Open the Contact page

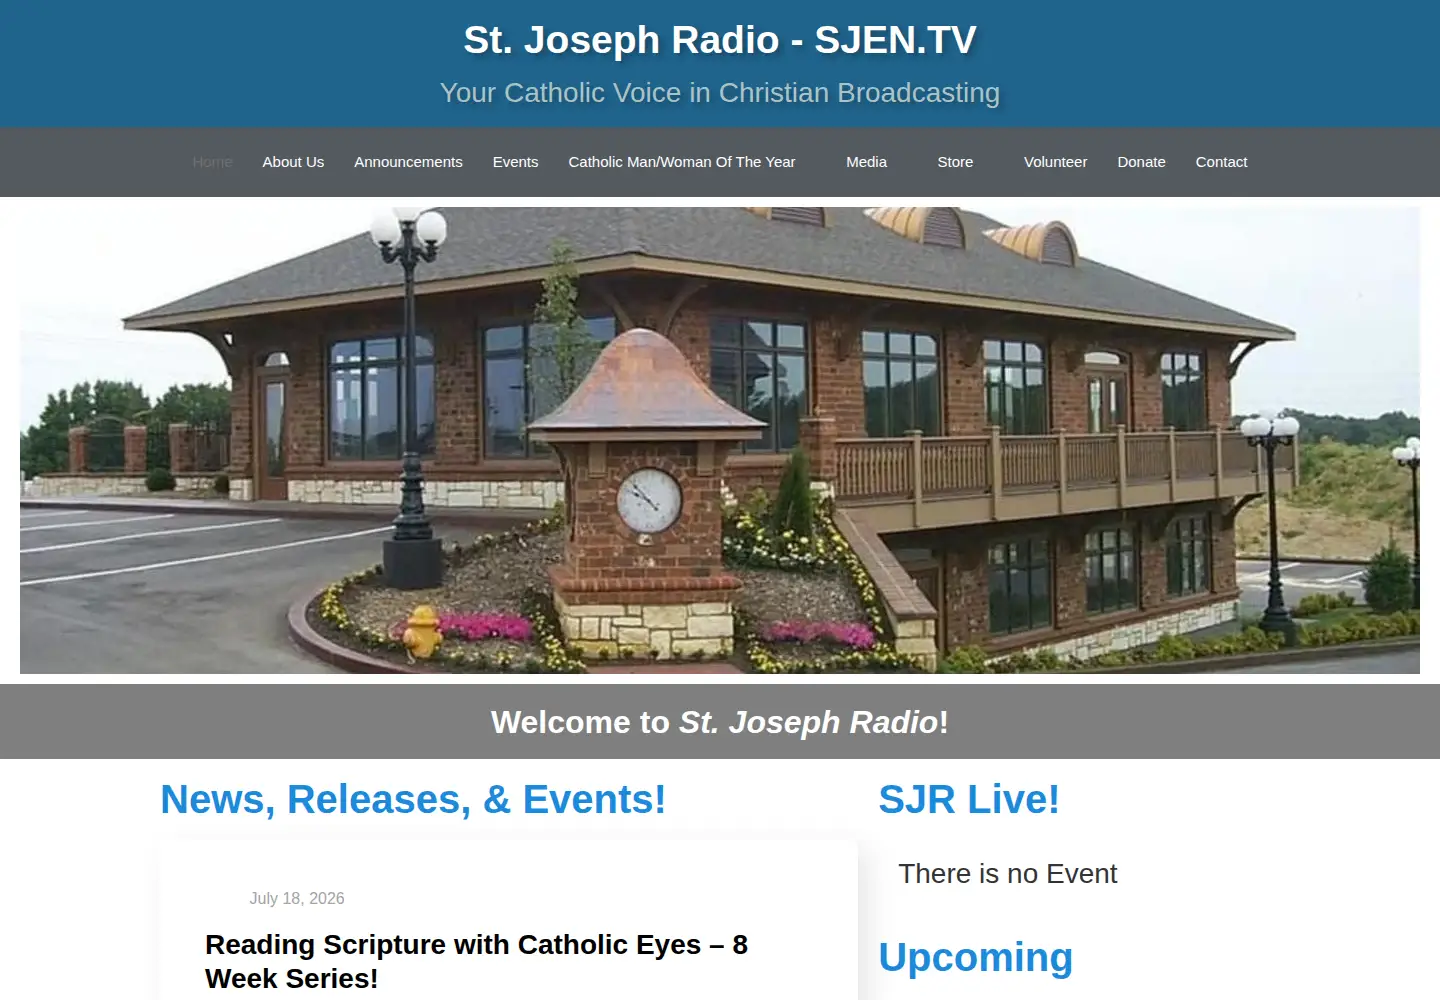(1221, 162)
